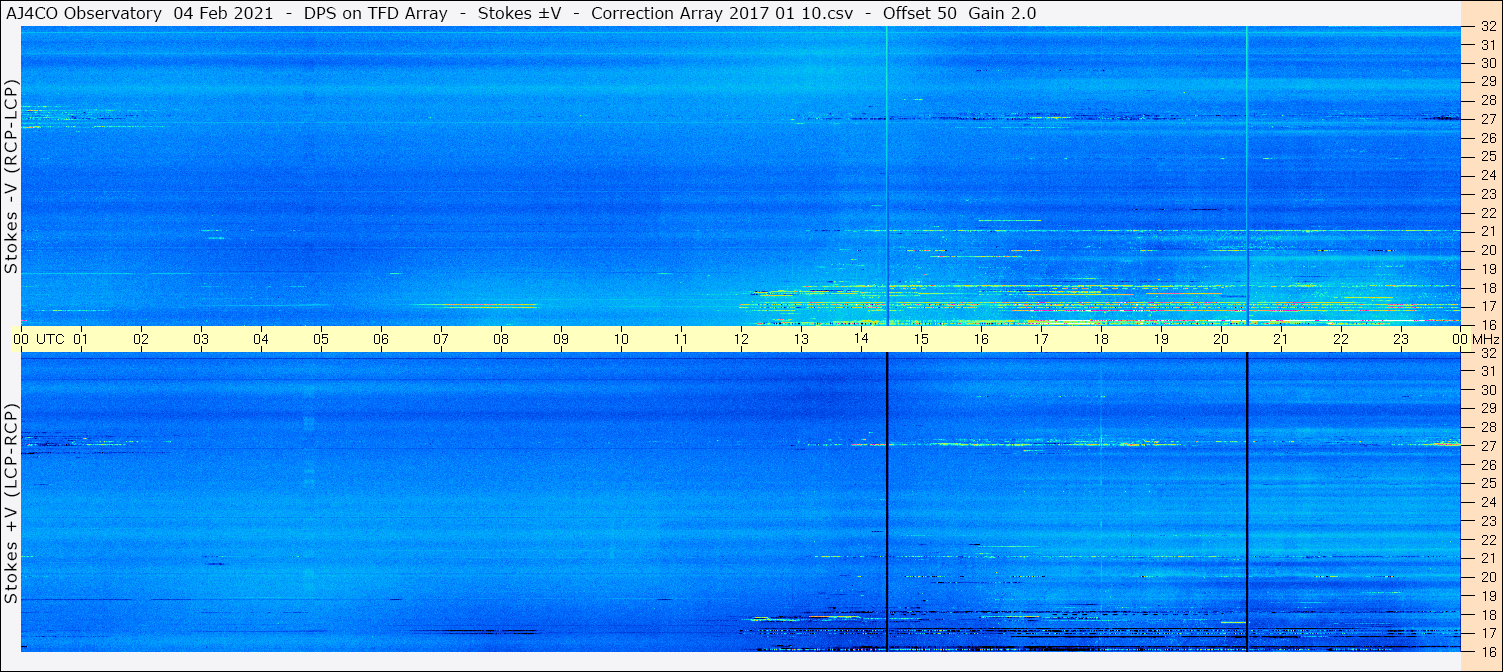Click the "Gain 2.0" value in header
Screen dimensions: 1503x672
(x=1002, y=13)
